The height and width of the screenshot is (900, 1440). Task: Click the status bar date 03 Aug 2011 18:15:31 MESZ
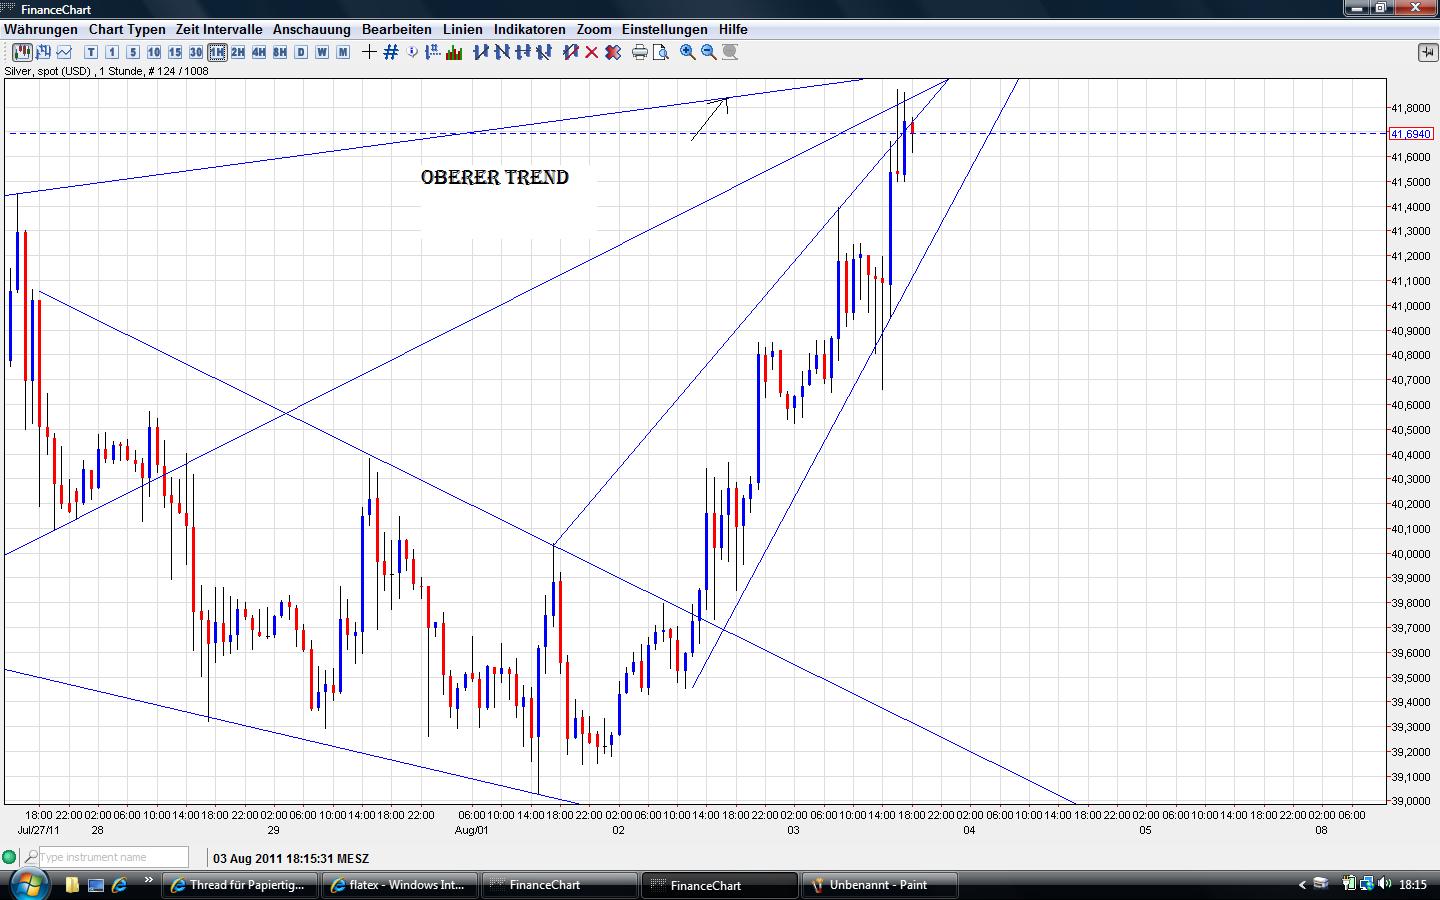pyautogui.click(x=291, y=858)
